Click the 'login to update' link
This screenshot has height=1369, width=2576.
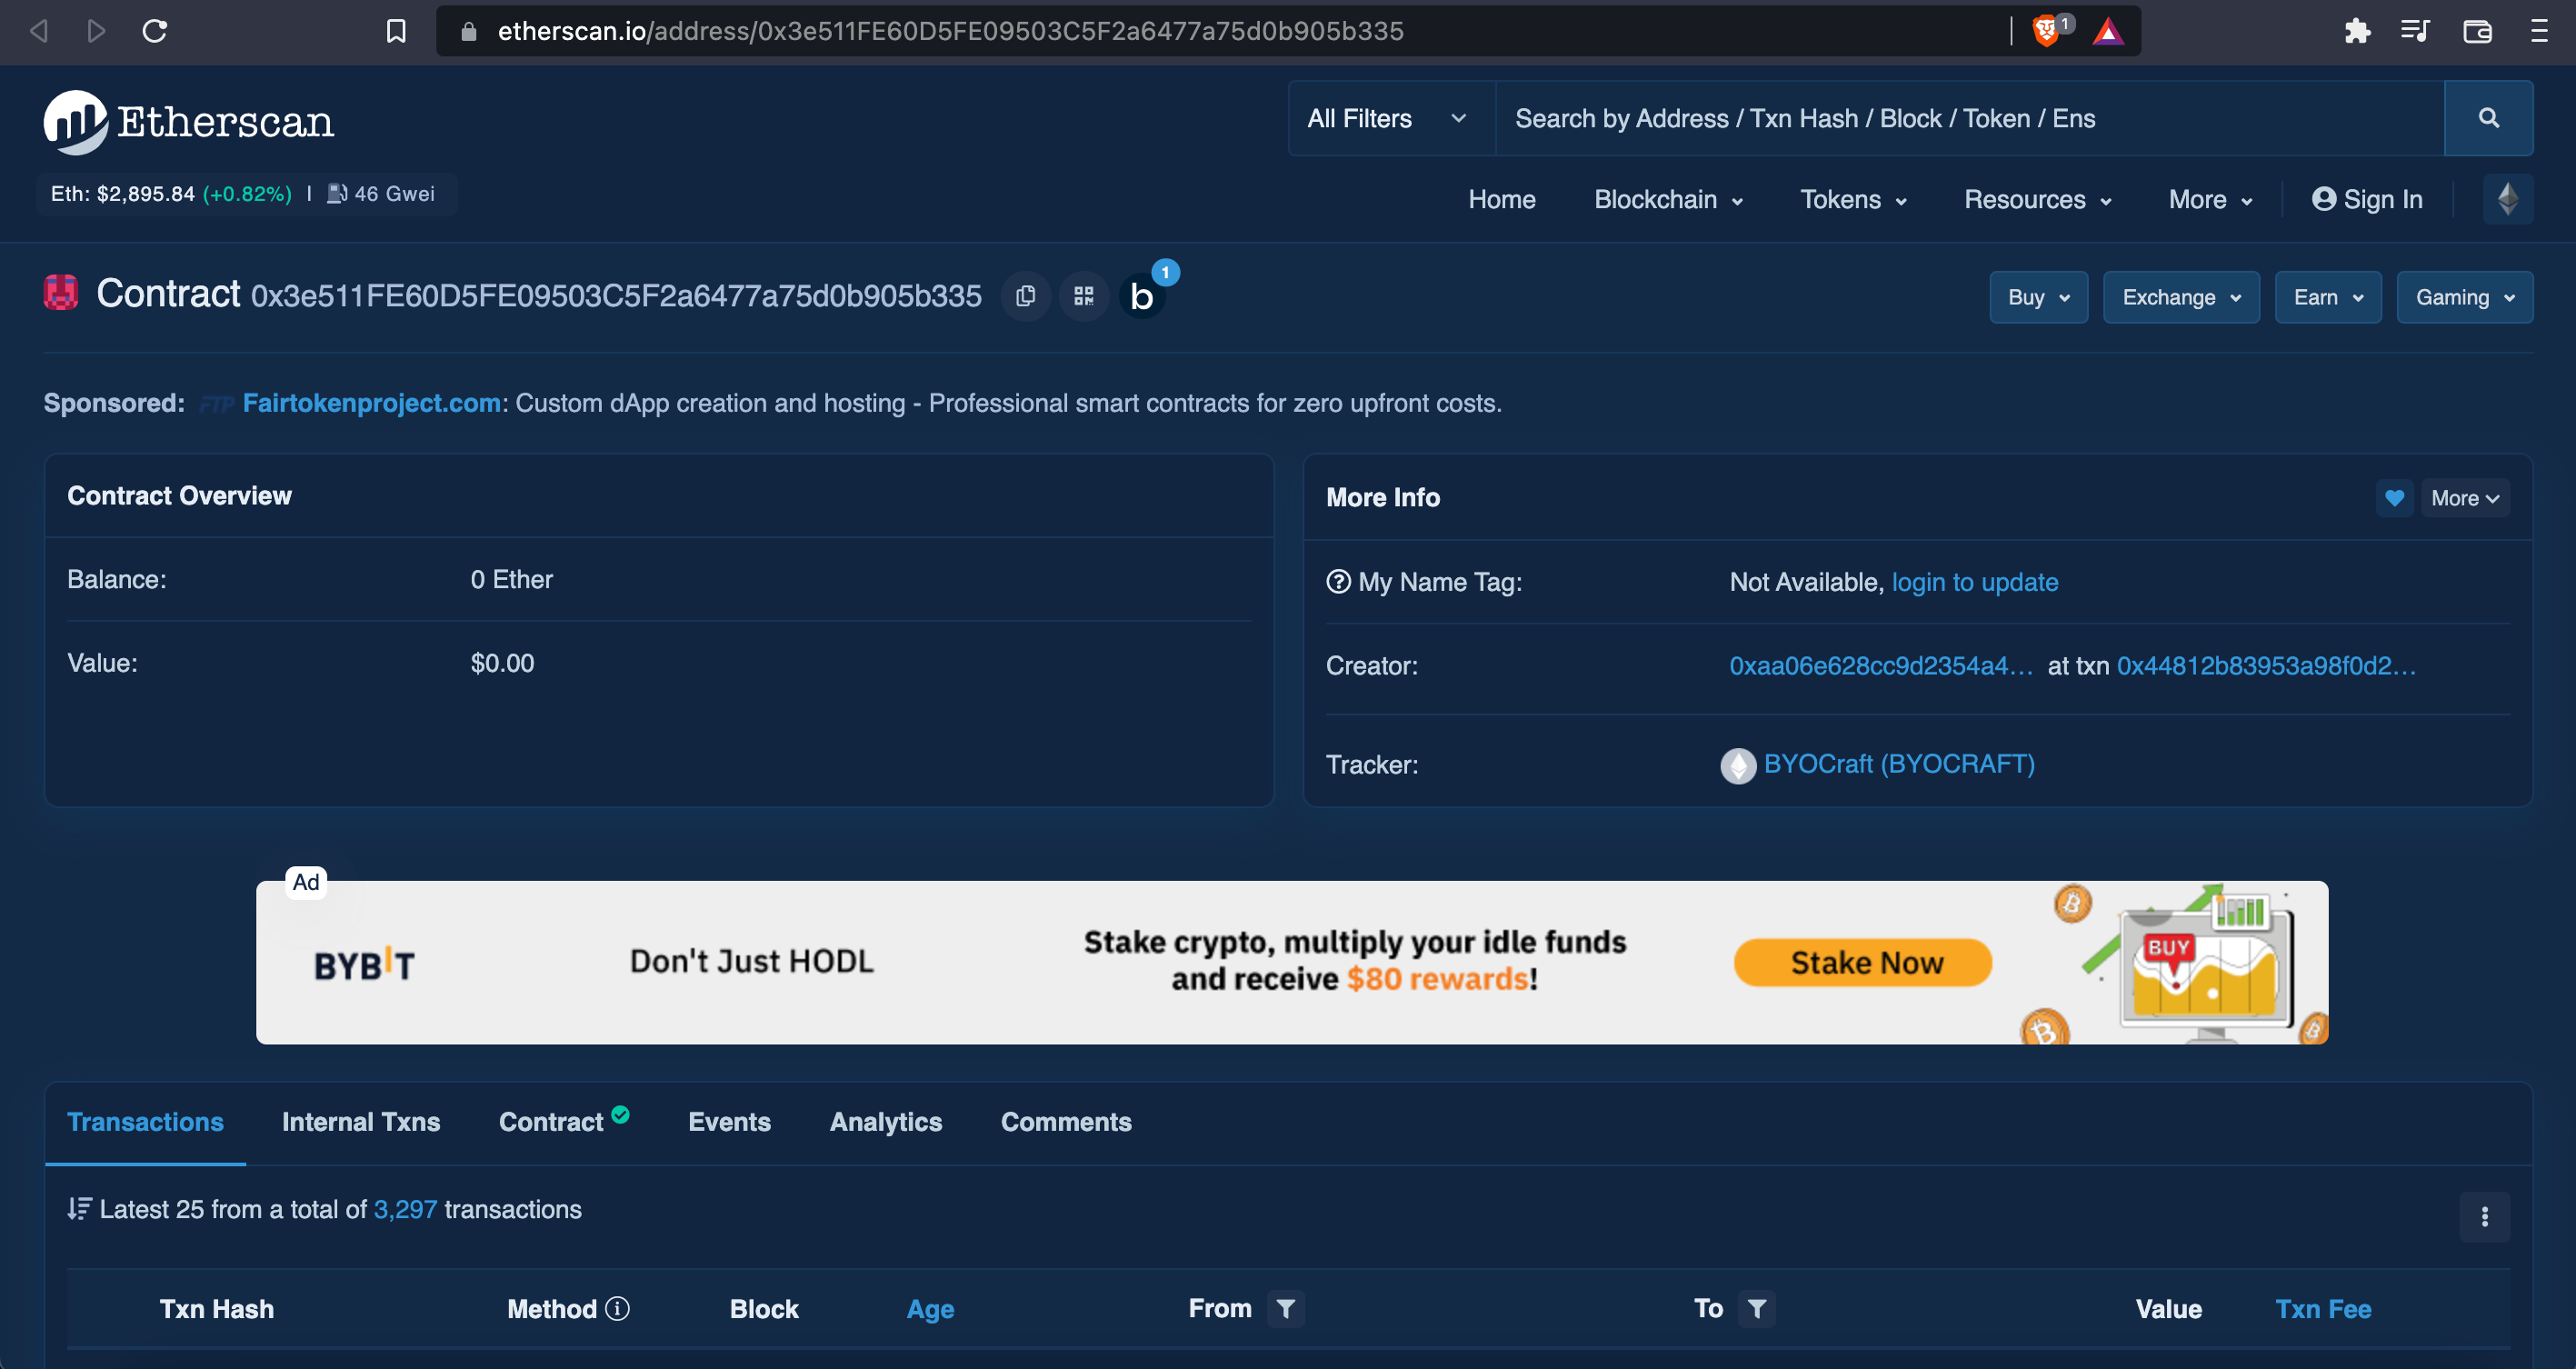coord(1974,582)
